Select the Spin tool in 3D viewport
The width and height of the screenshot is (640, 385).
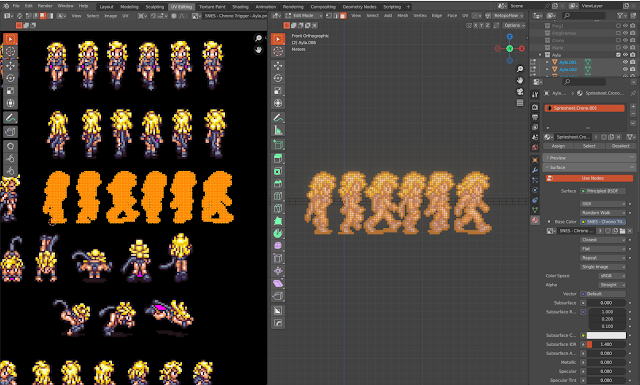278,234
